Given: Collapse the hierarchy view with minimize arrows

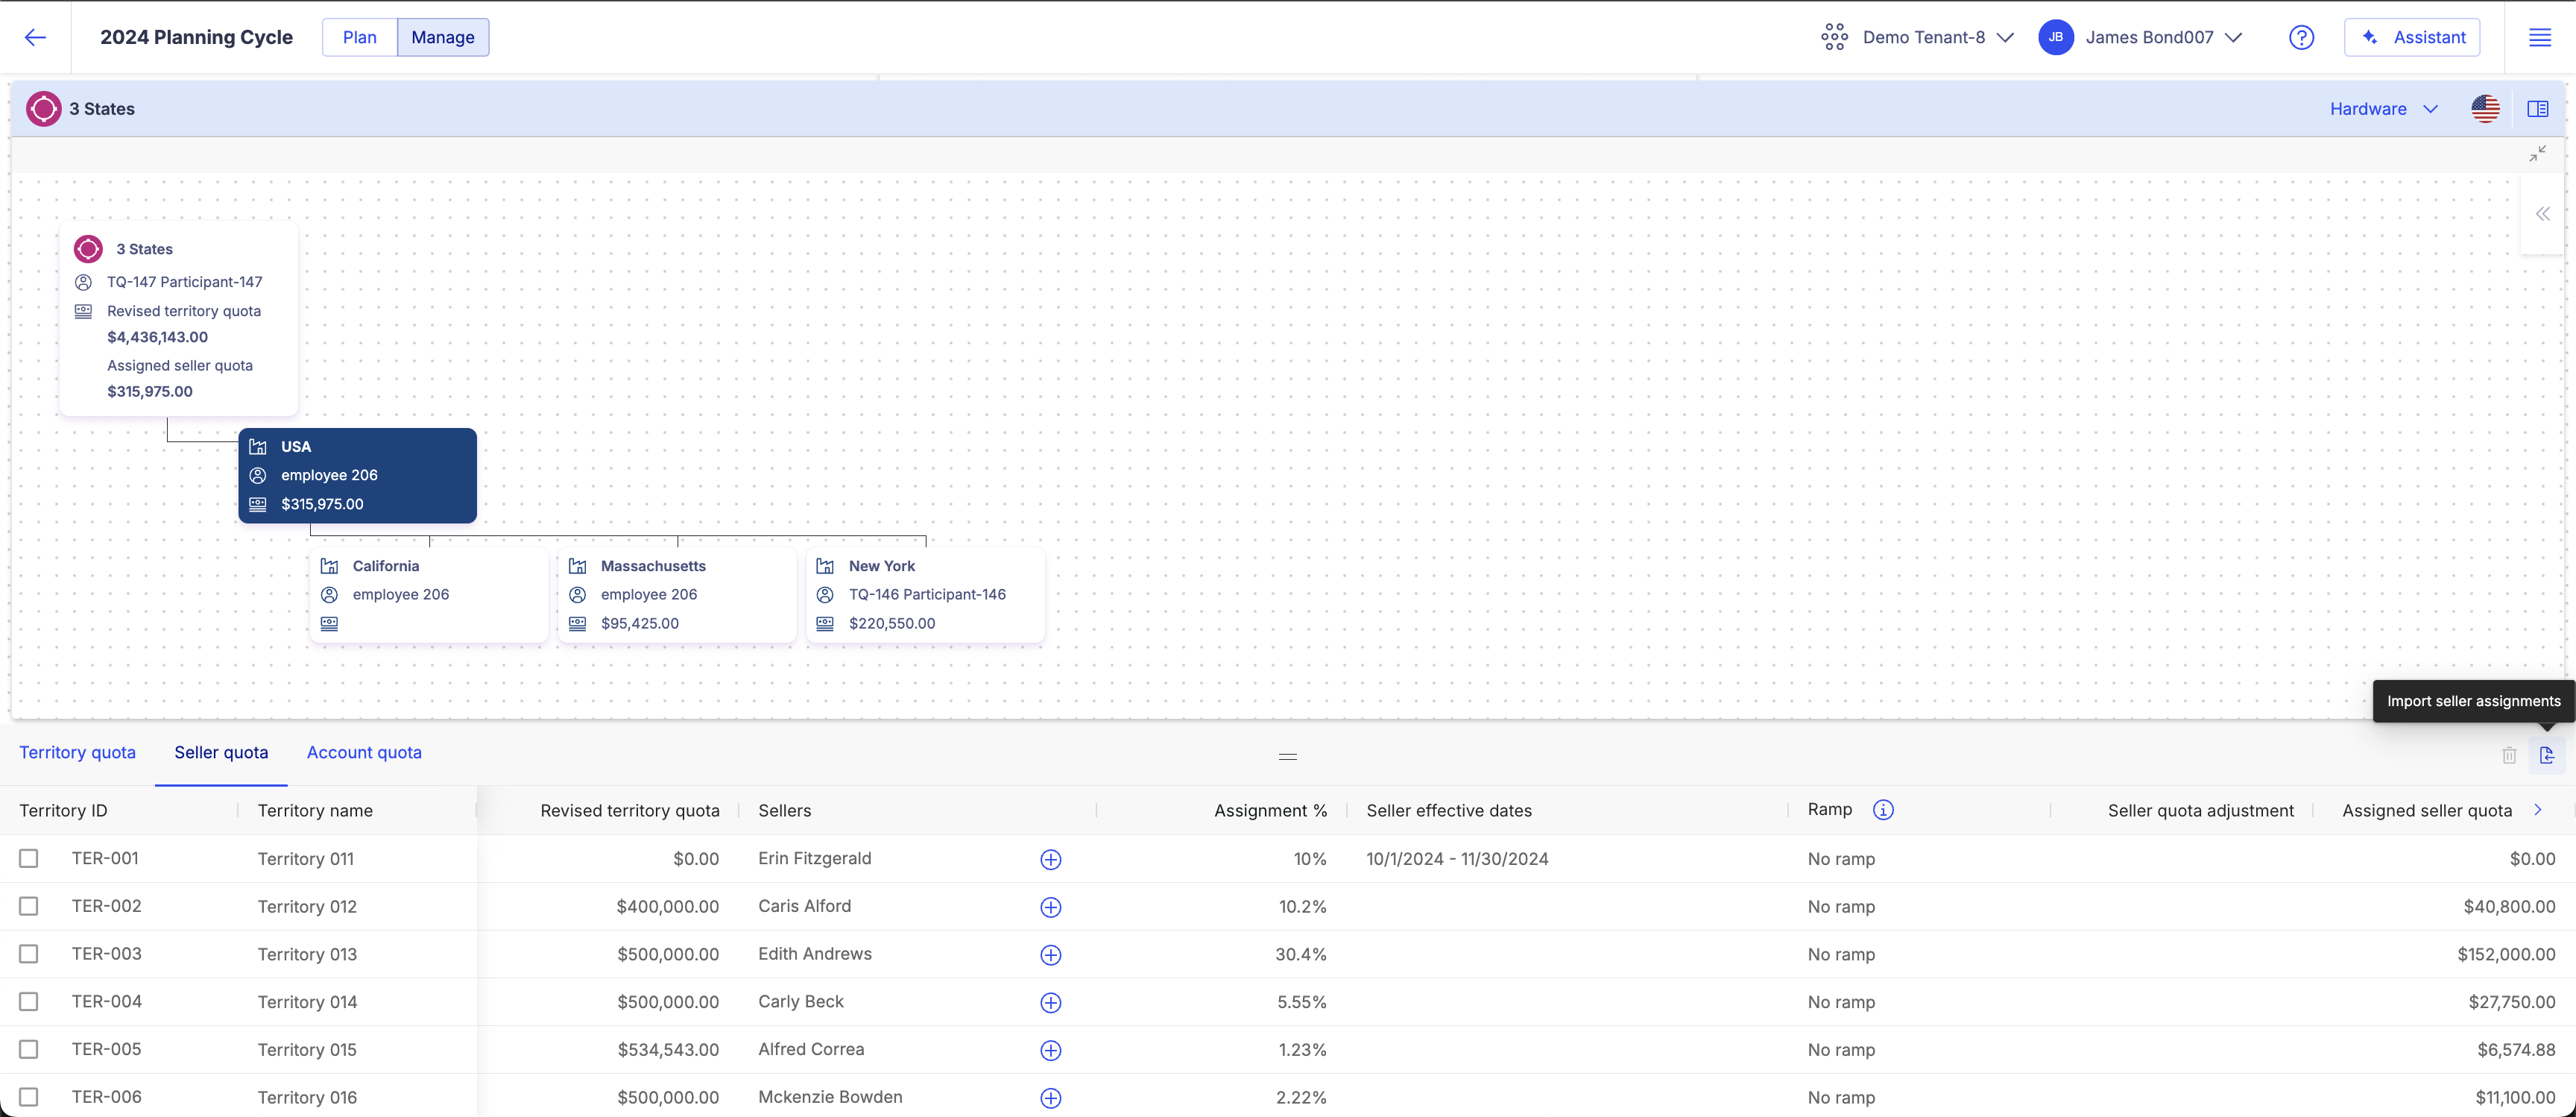Looking at the screenshot, I should pyautogui.click(x=2537, y=153).
